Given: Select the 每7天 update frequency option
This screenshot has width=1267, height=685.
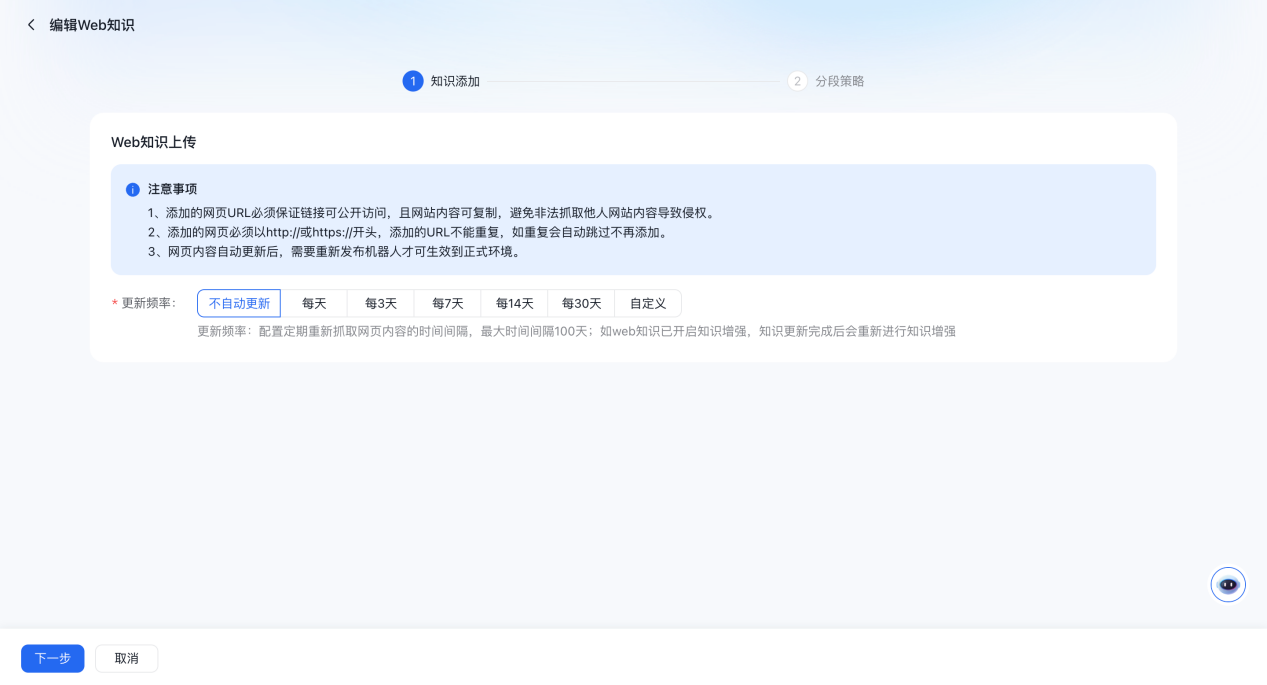Looking at the screenshot, I should (447, 303).
